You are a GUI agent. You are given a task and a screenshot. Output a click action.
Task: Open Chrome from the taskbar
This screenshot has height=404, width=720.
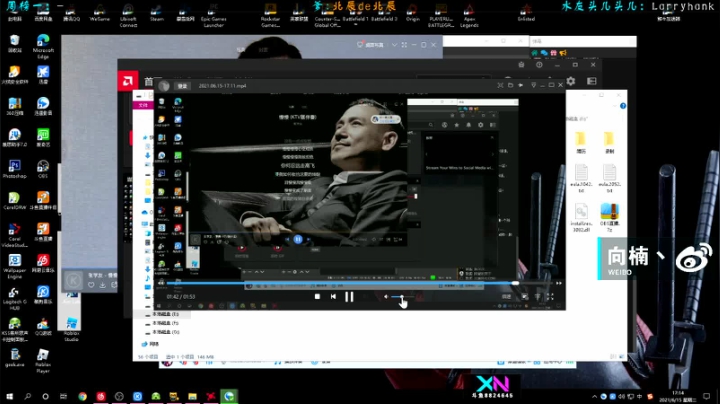pyautogui.click(x=82, y=396)
